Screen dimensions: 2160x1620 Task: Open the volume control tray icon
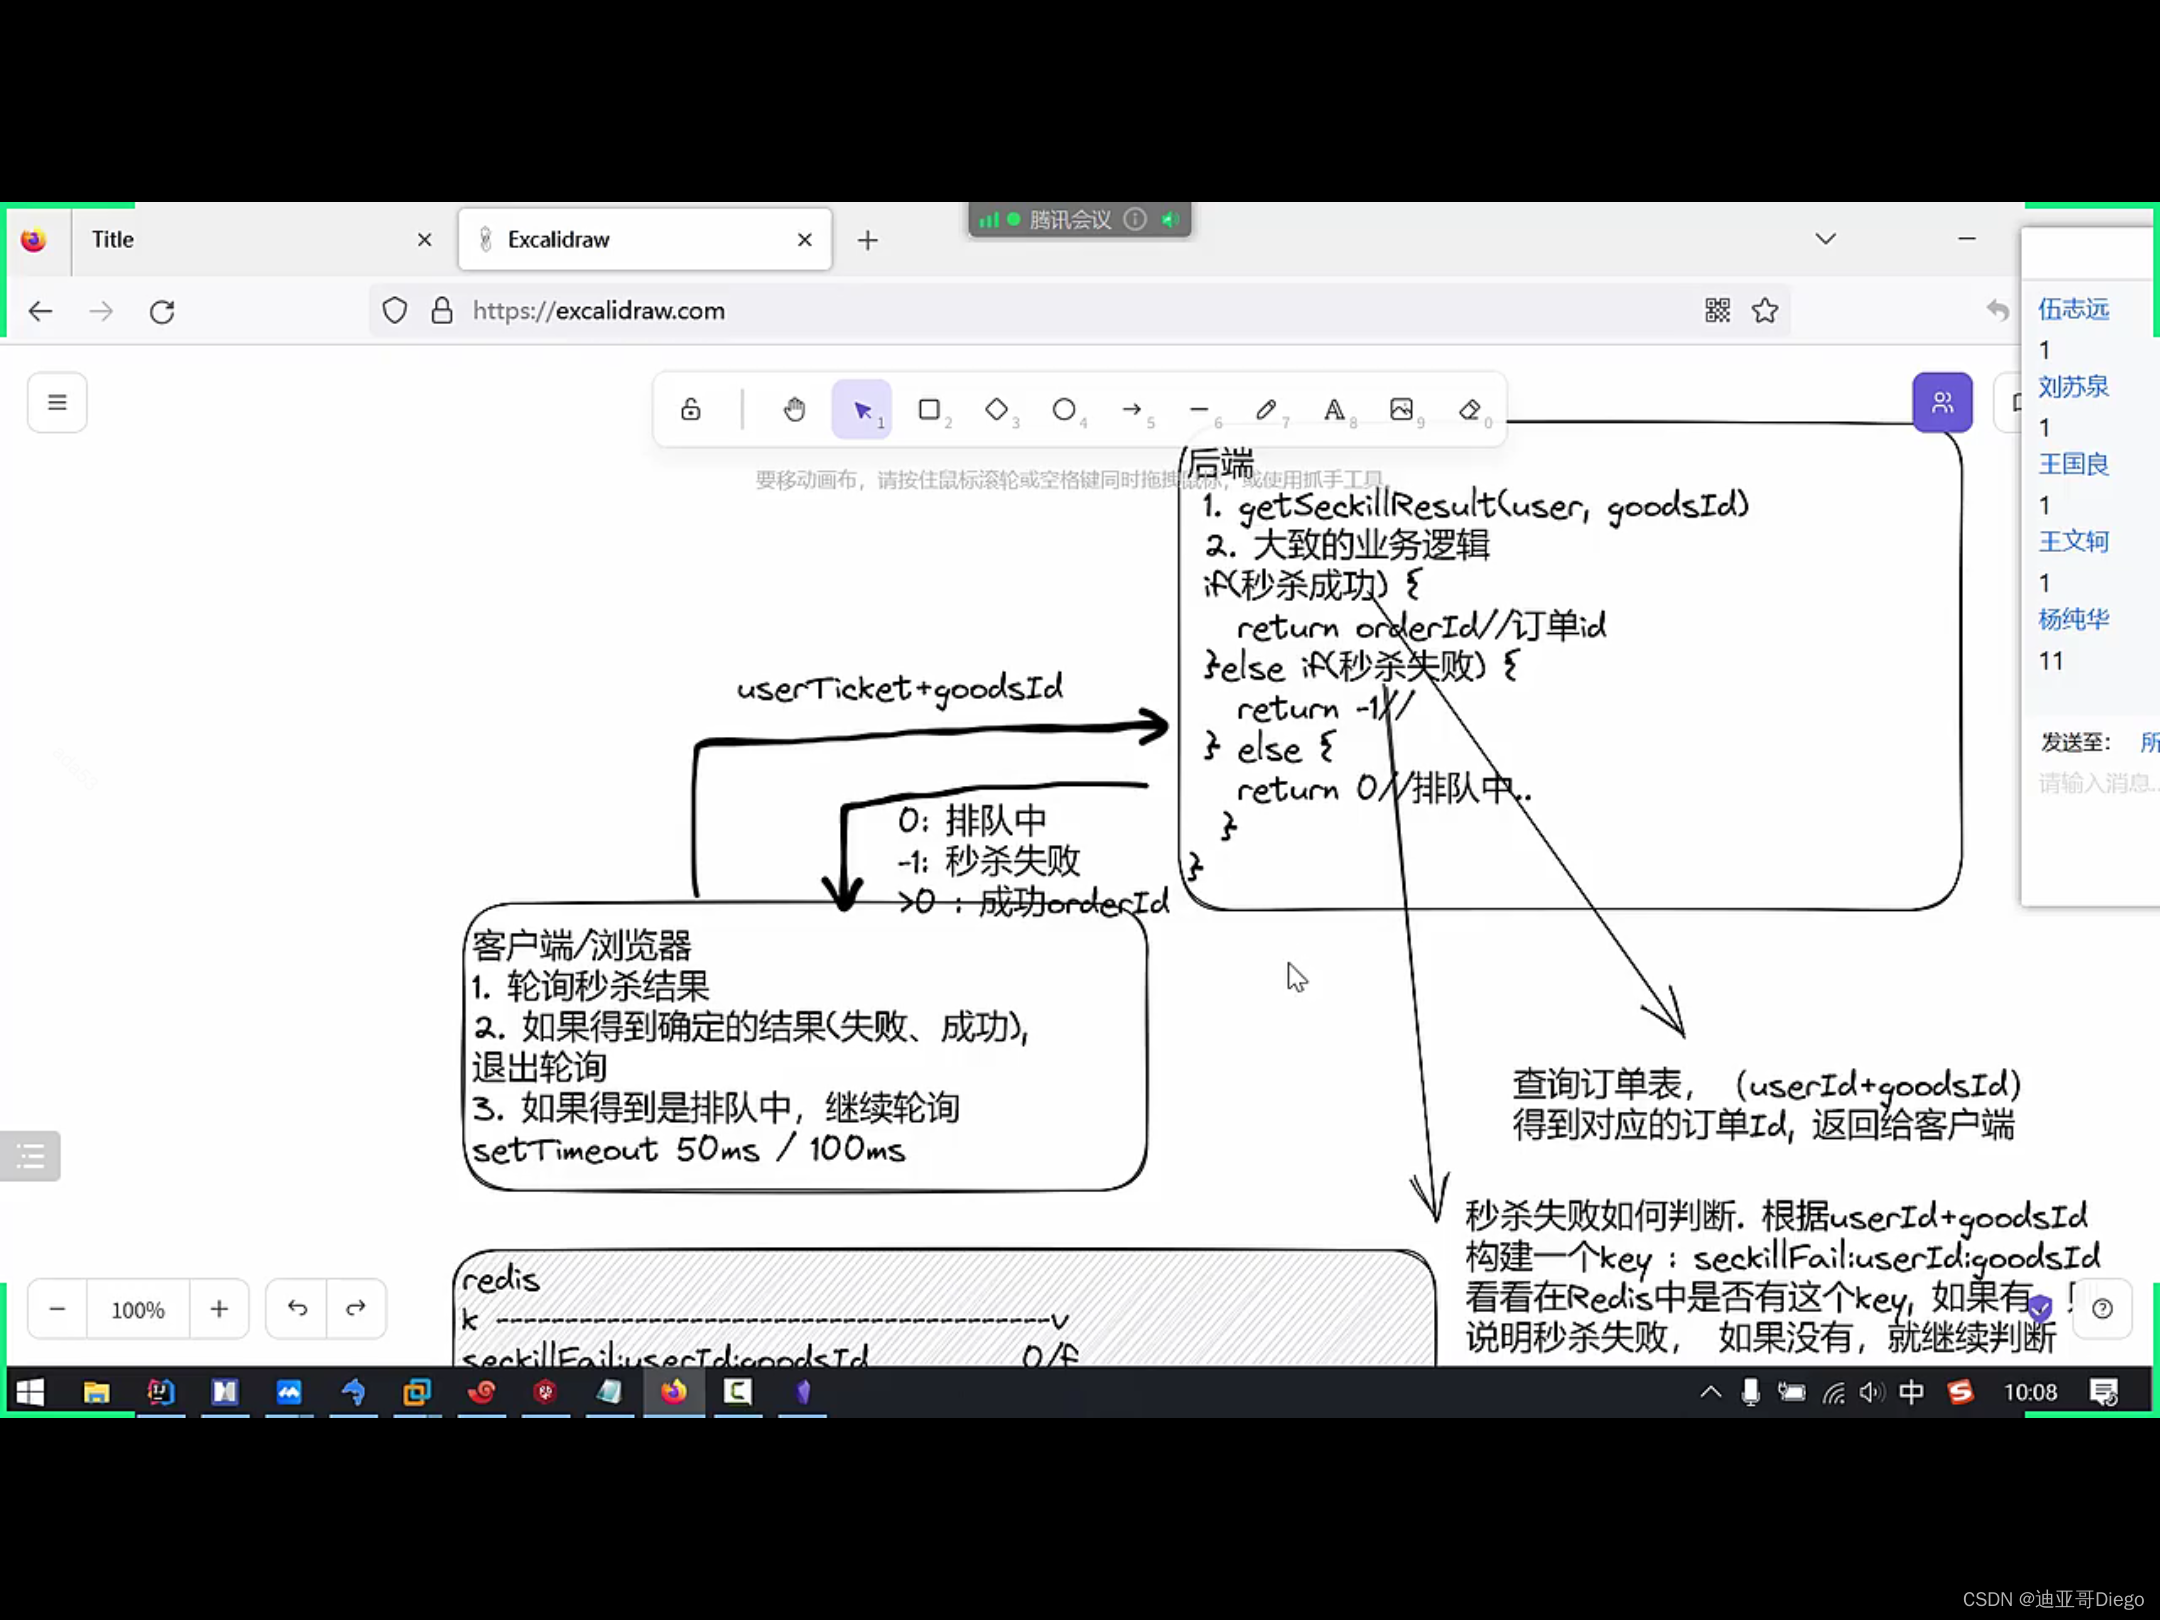(1871, 1392)
